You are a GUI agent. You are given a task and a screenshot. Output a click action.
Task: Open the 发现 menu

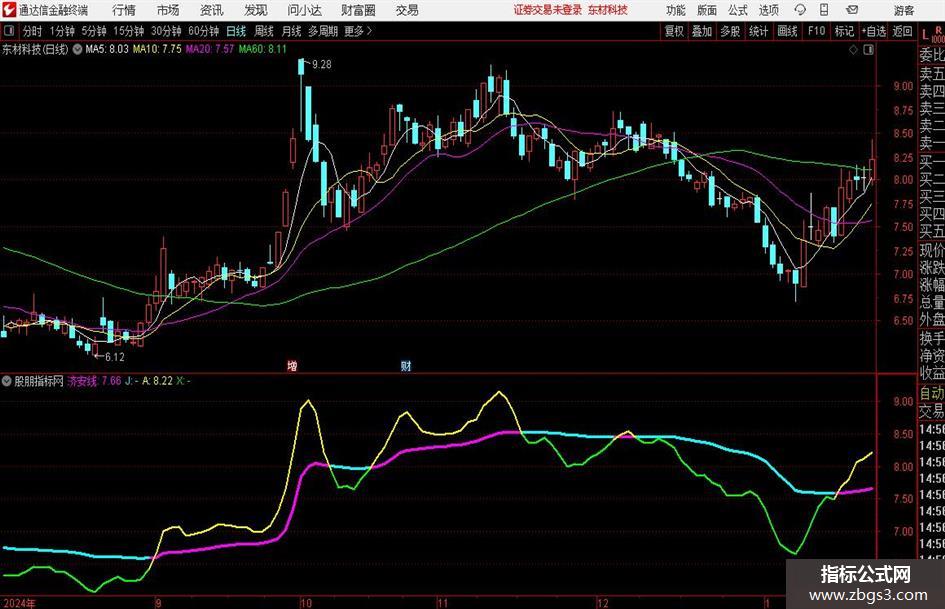[256, 10]
